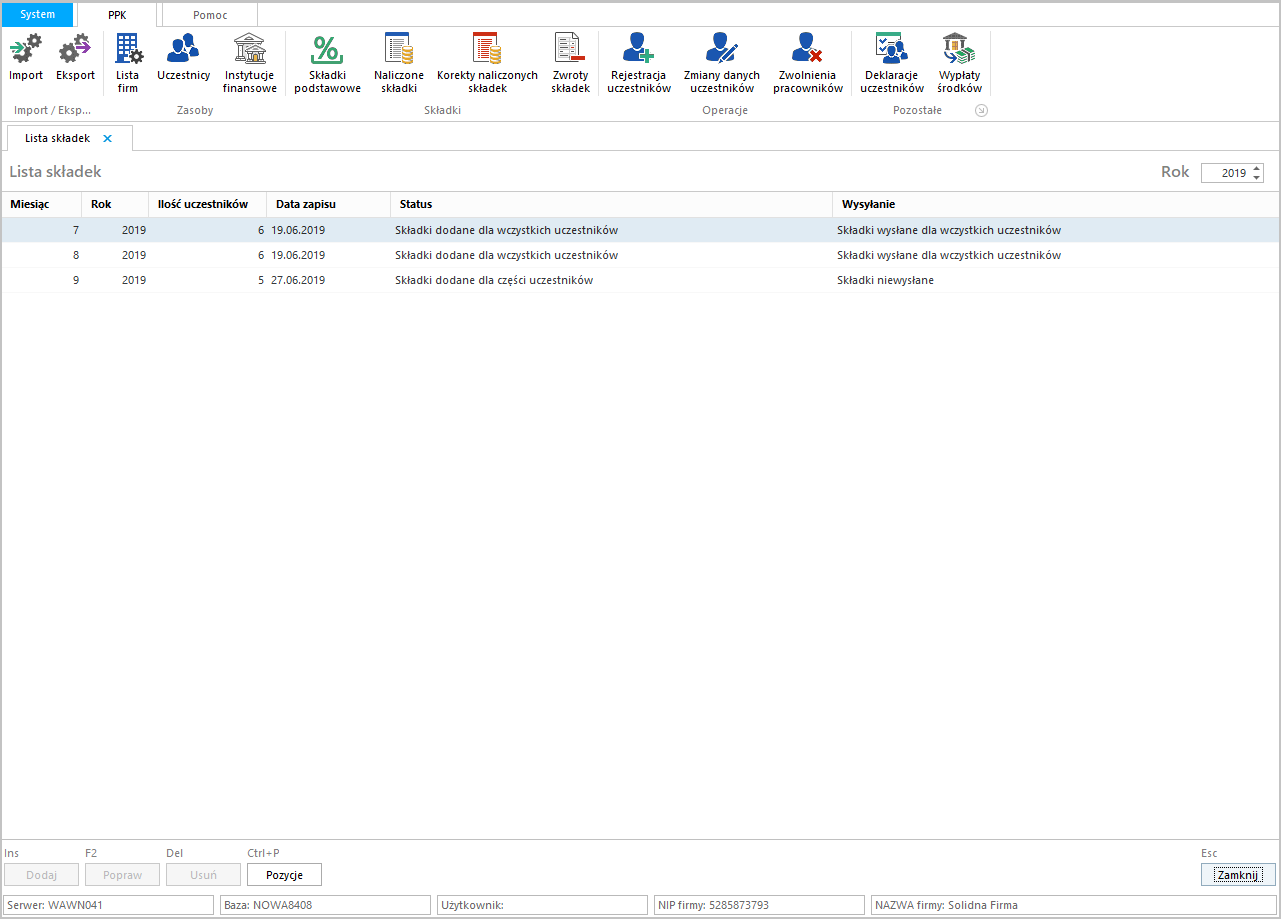Switch to the Pomoc ribbon tab

(210, 14)
